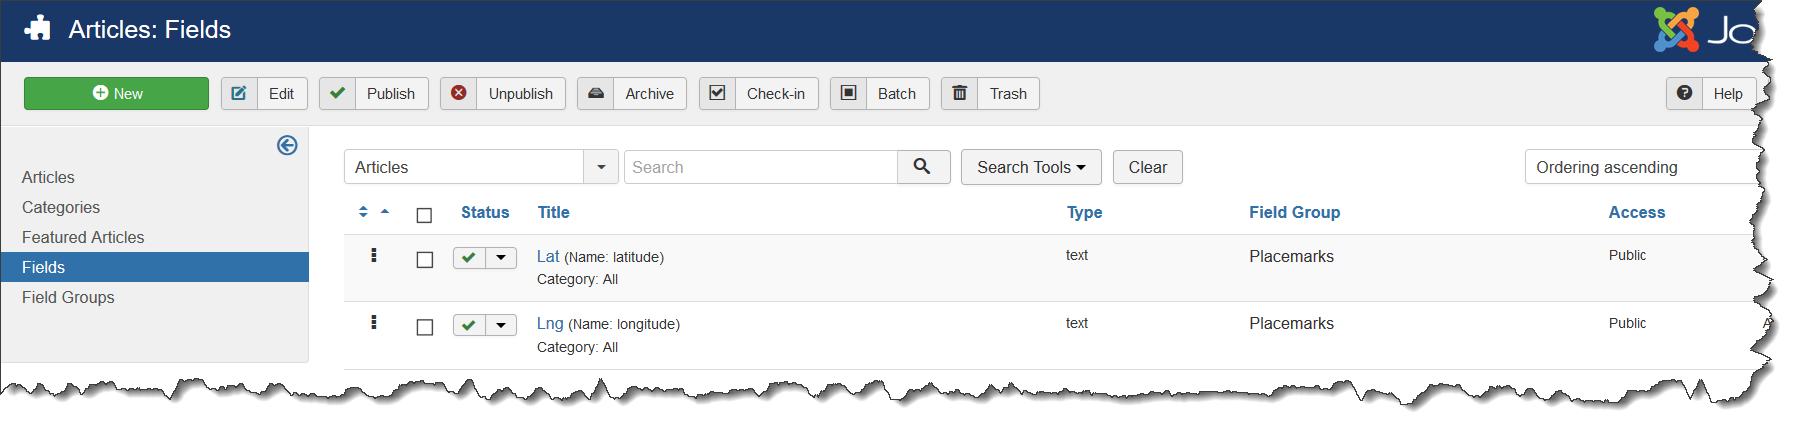Click the red Unpublish icon
1796x425 pixels.
pos(458,93)
